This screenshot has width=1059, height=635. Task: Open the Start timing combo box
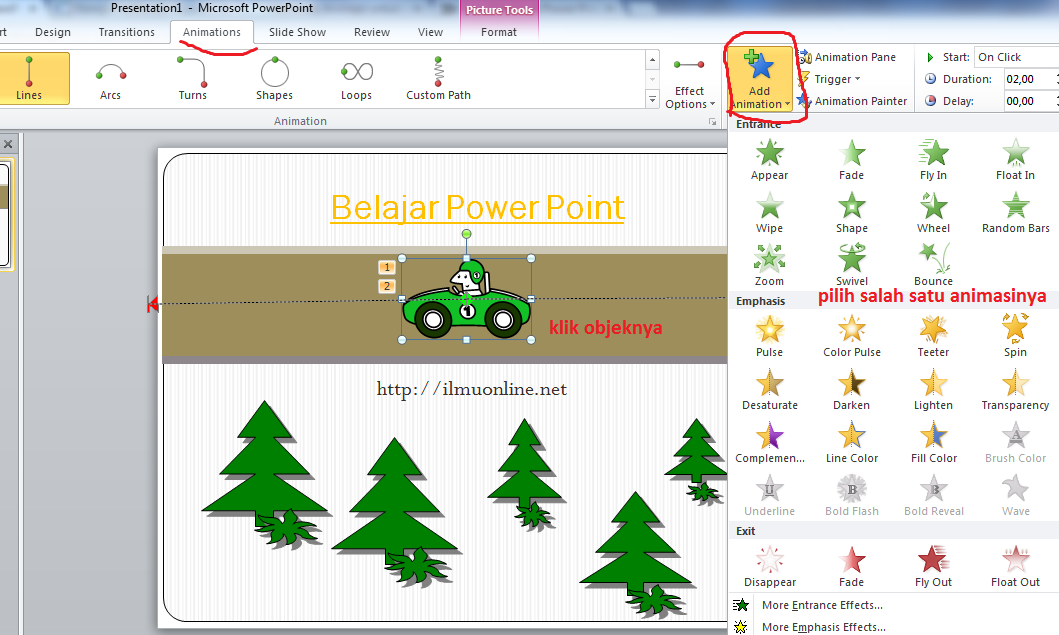pyautogui.click(x=1015, y=57)
